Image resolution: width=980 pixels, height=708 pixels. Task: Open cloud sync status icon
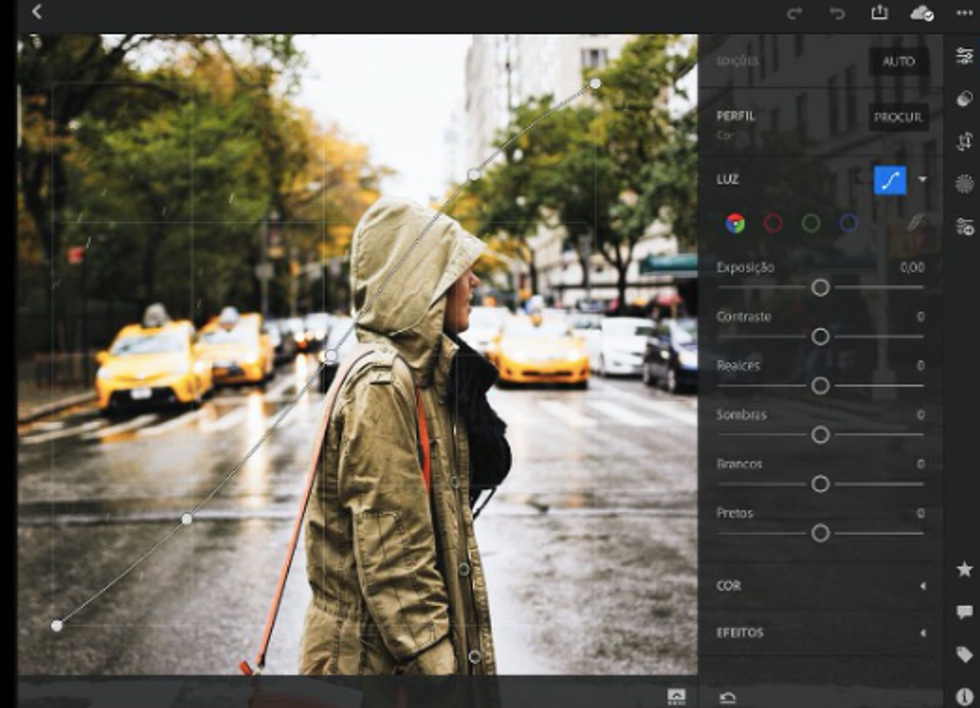tap(921, 13)
